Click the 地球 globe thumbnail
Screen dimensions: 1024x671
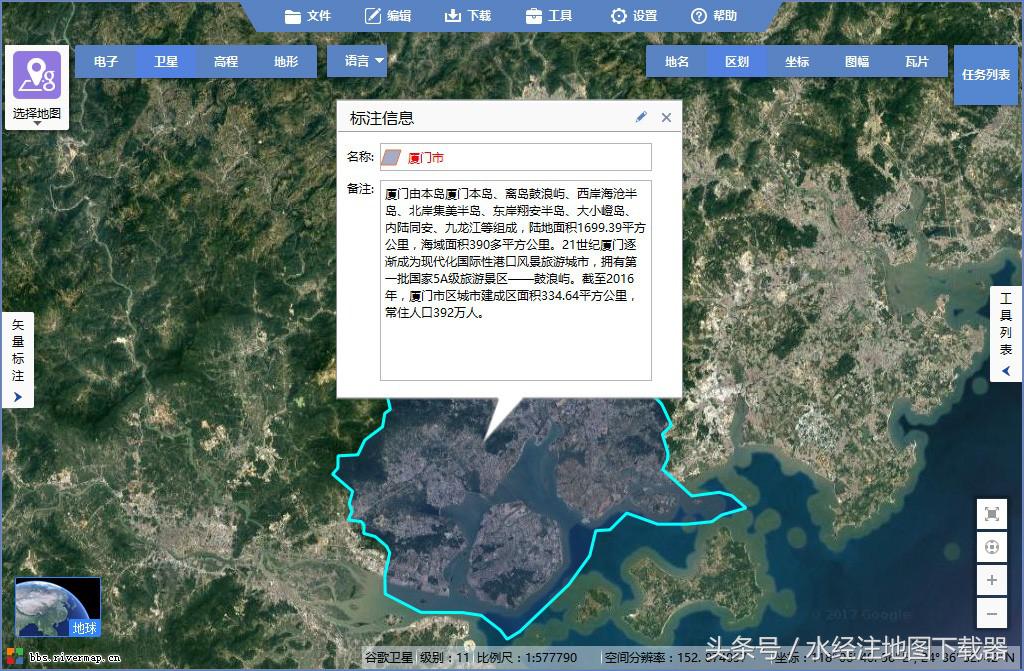[57, 604]
